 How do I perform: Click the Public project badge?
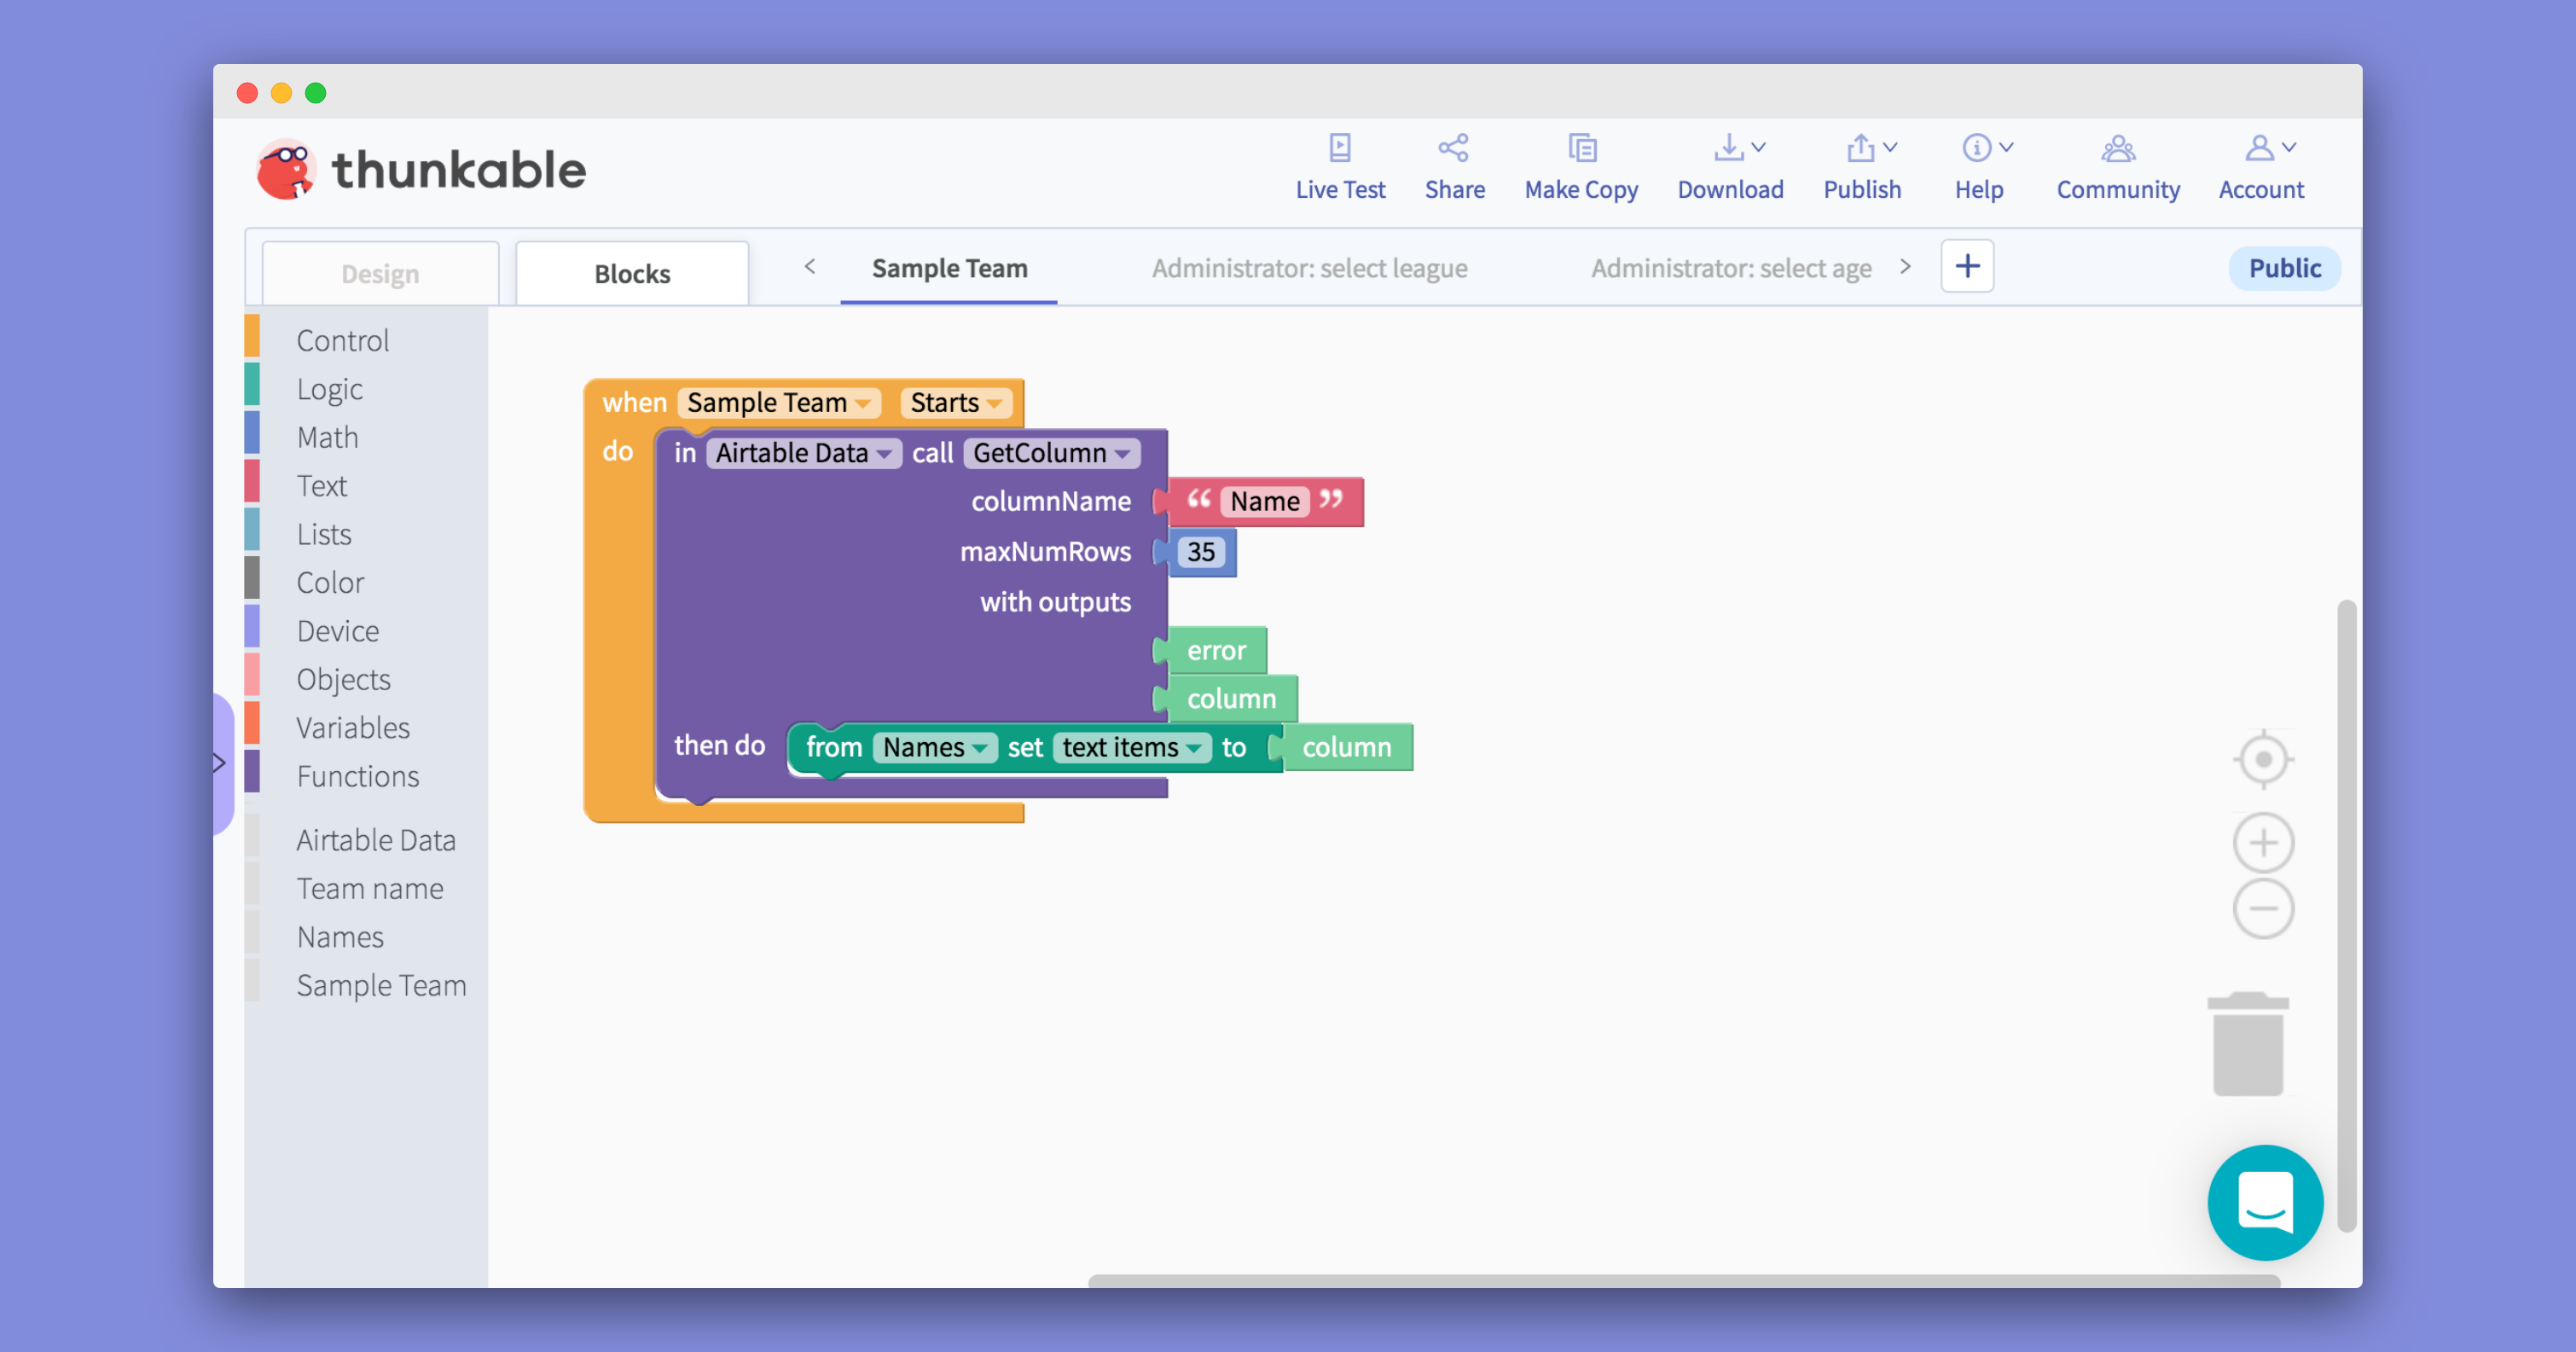2284,268
